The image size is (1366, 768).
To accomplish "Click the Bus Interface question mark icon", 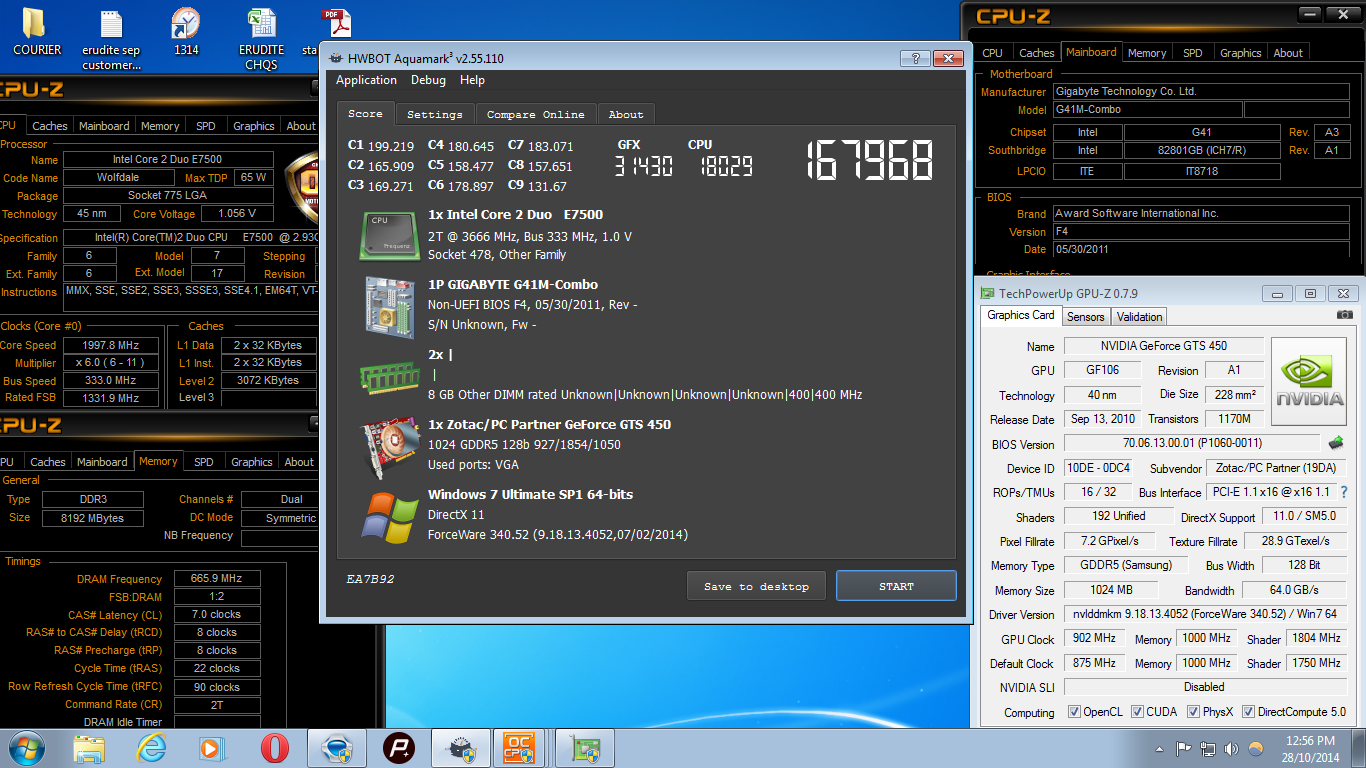I will (1344, 492).
